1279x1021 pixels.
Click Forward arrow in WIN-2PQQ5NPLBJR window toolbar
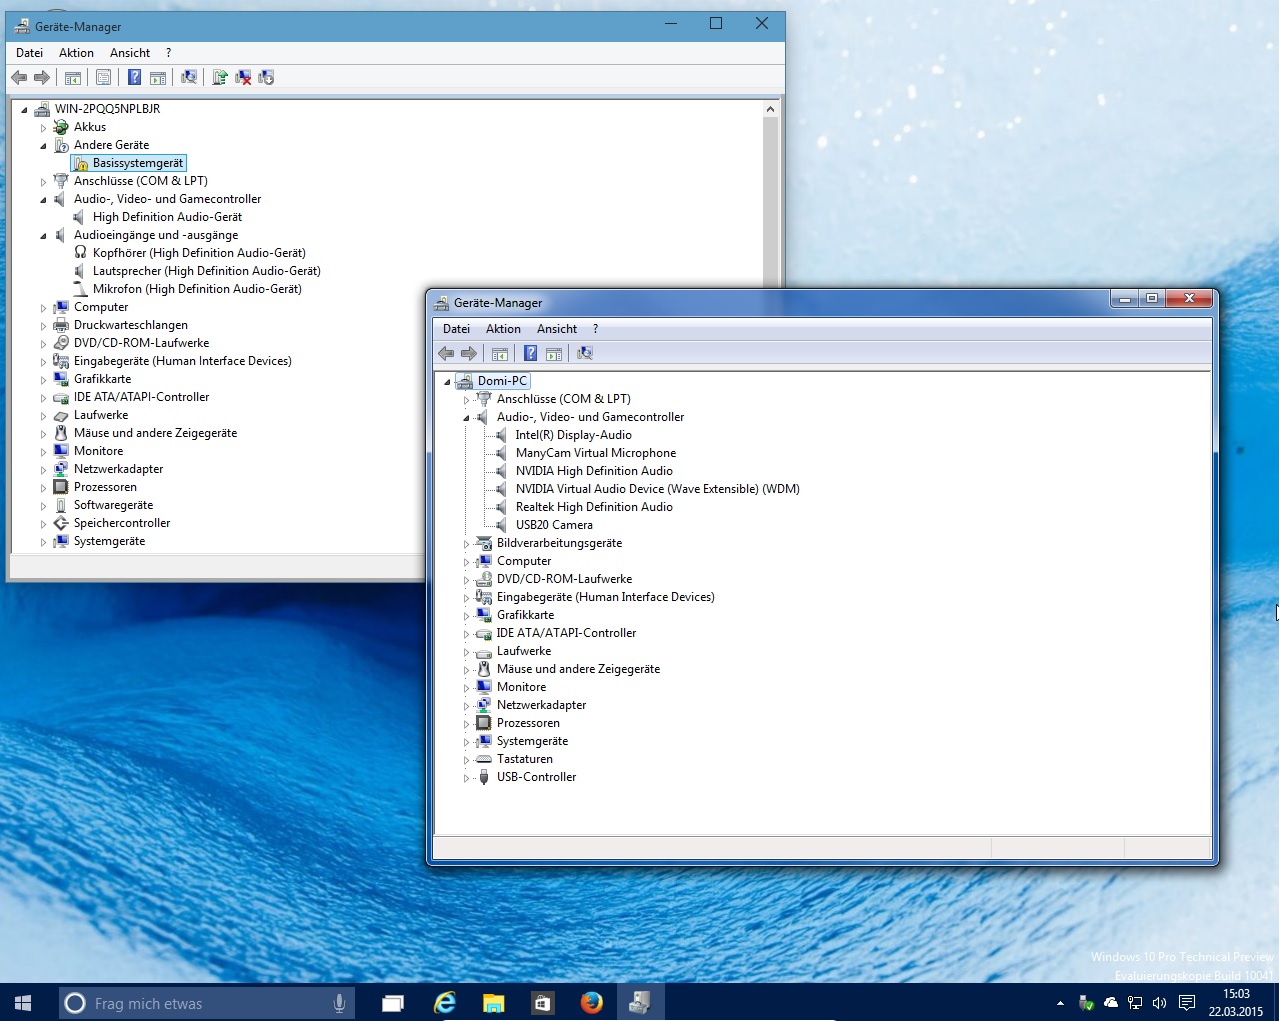point(42,78)
